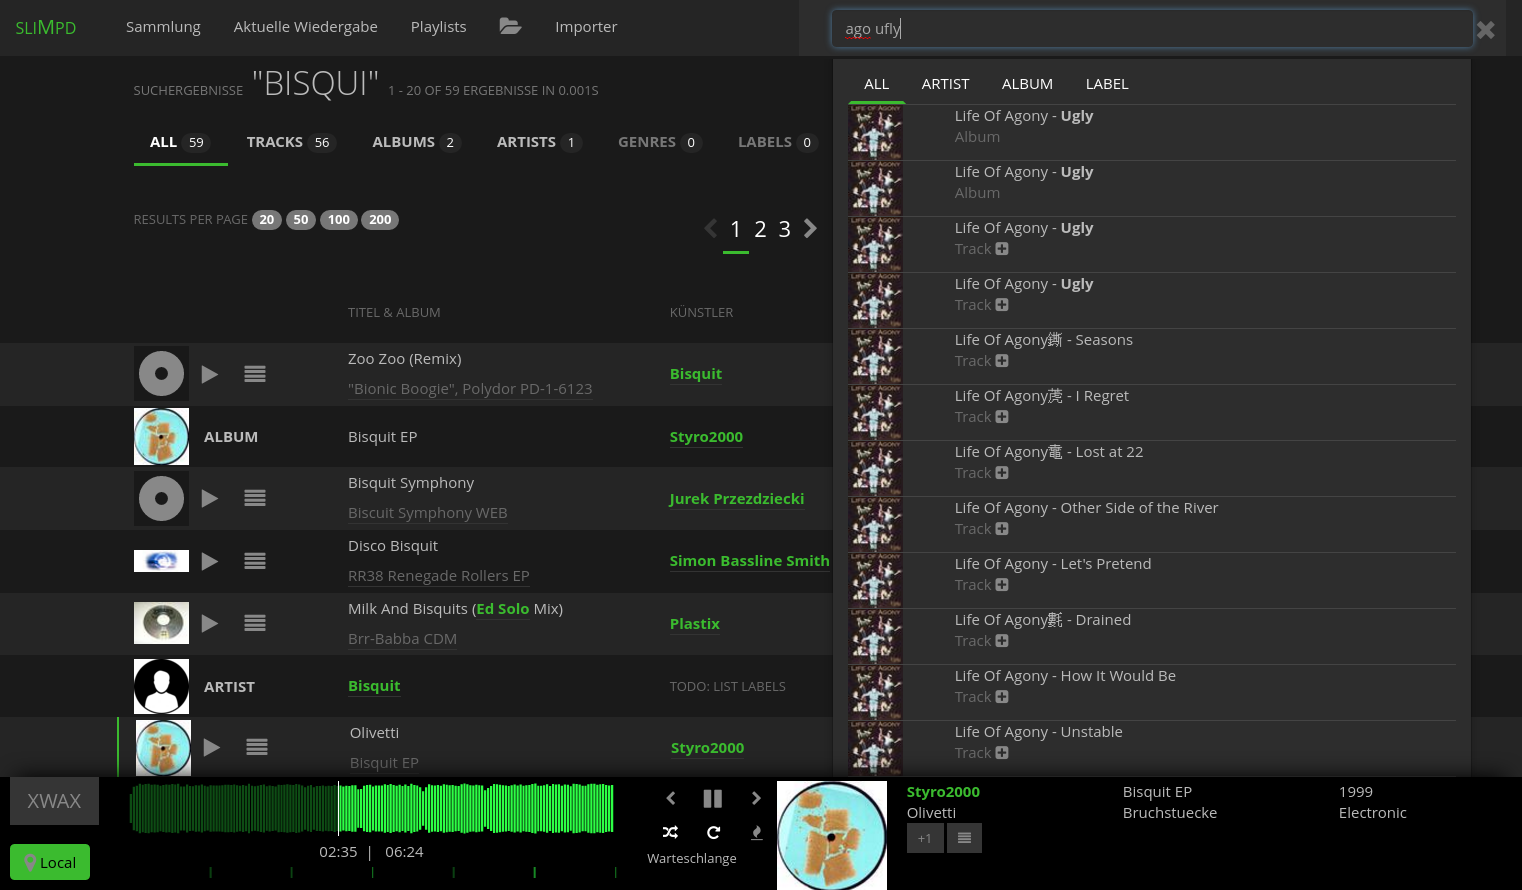Pause the currently playing track
1522x890 pixels.
click(x=712, y=798)
